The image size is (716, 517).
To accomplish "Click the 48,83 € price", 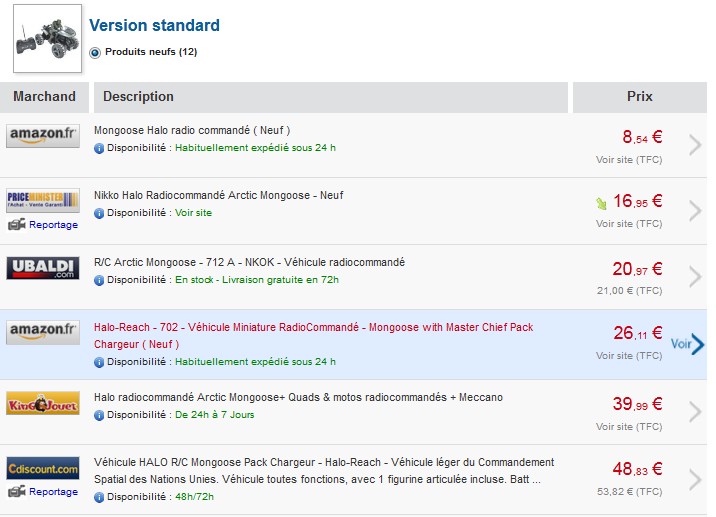I will click(x=637, y=469).
